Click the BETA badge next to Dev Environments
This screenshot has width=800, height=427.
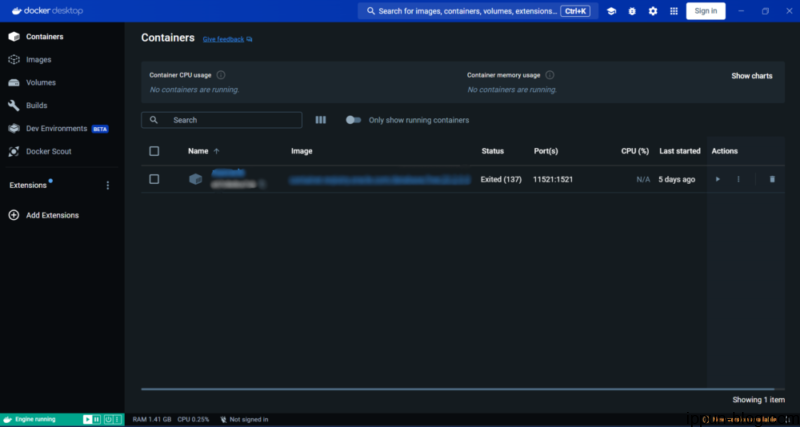point(100,129)
